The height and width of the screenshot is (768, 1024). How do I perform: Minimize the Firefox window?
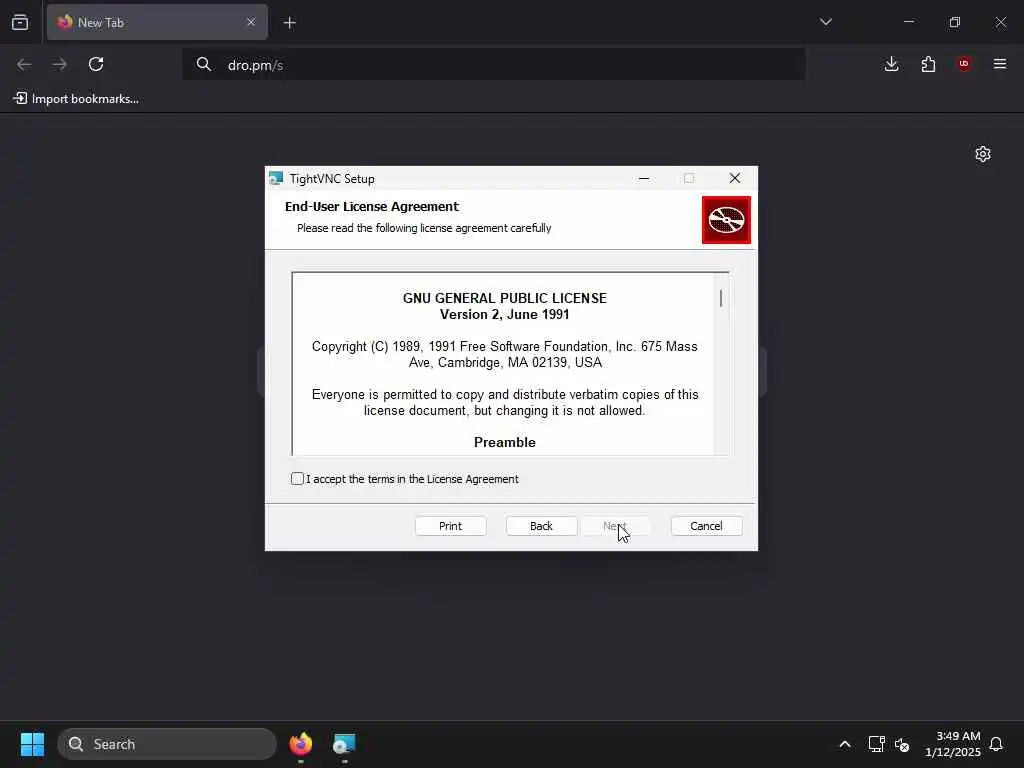click(908, 22)
